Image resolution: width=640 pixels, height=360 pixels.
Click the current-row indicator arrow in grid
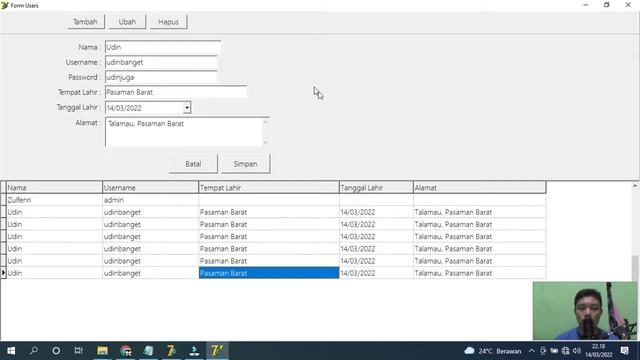tap(3, 273)
